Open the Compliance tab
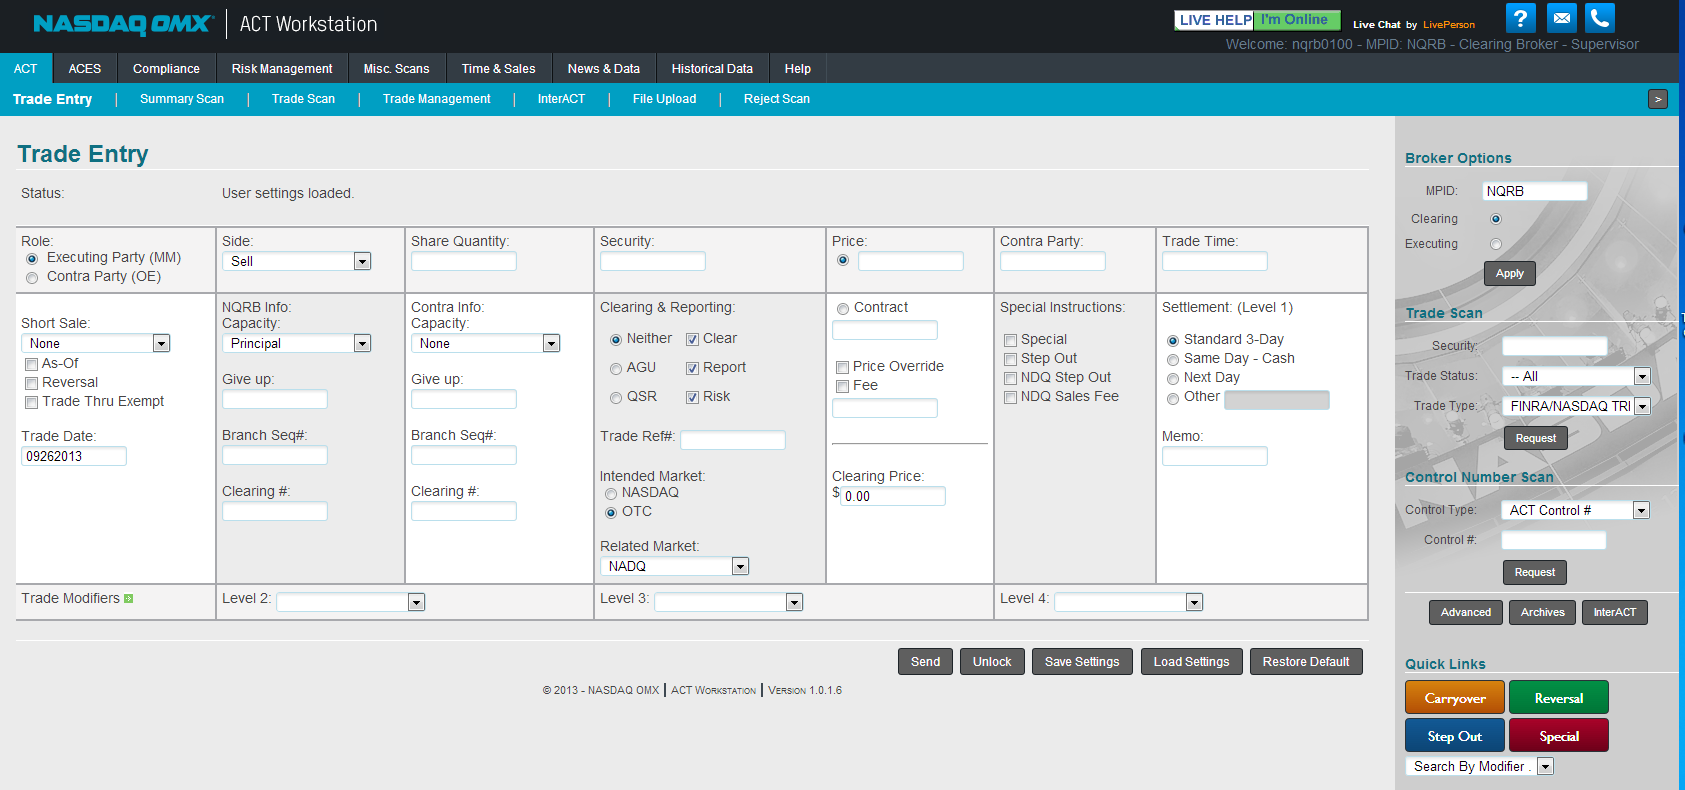This screenshot has height=790, width=1685. (x=166, y=69)
